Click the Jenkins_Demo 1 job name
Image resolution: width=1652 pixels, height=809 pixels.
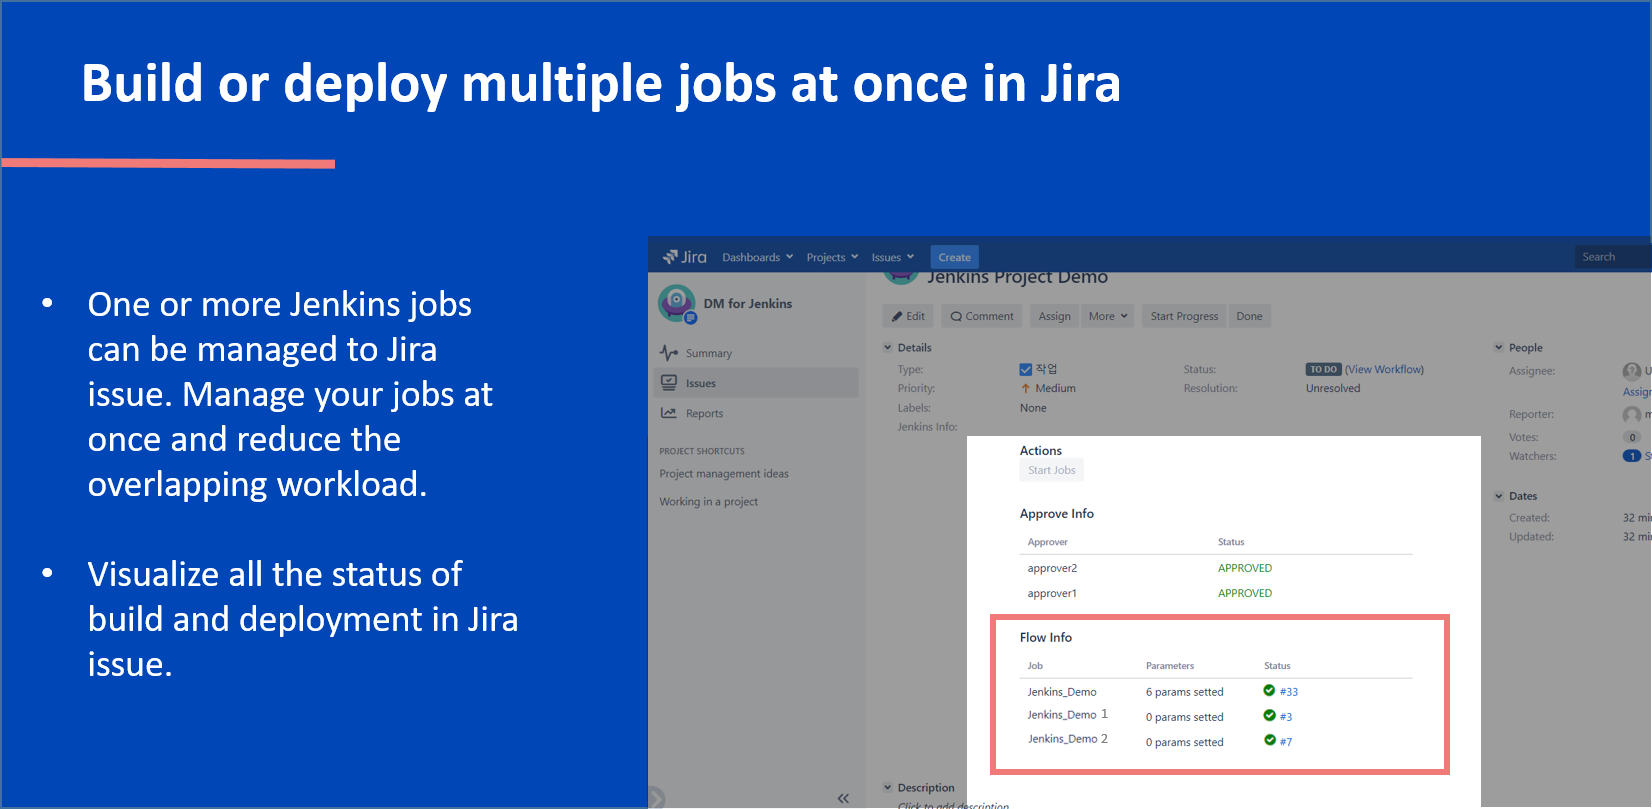(x=1067, y=715)
